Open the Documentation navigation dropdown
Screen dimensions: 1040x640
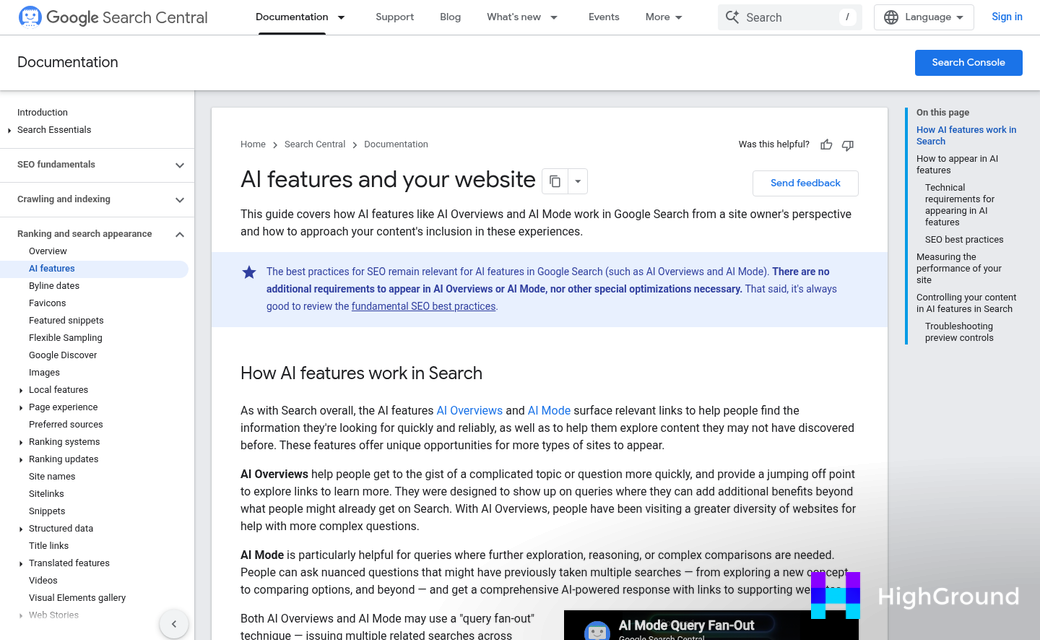[x=300, y=17]
